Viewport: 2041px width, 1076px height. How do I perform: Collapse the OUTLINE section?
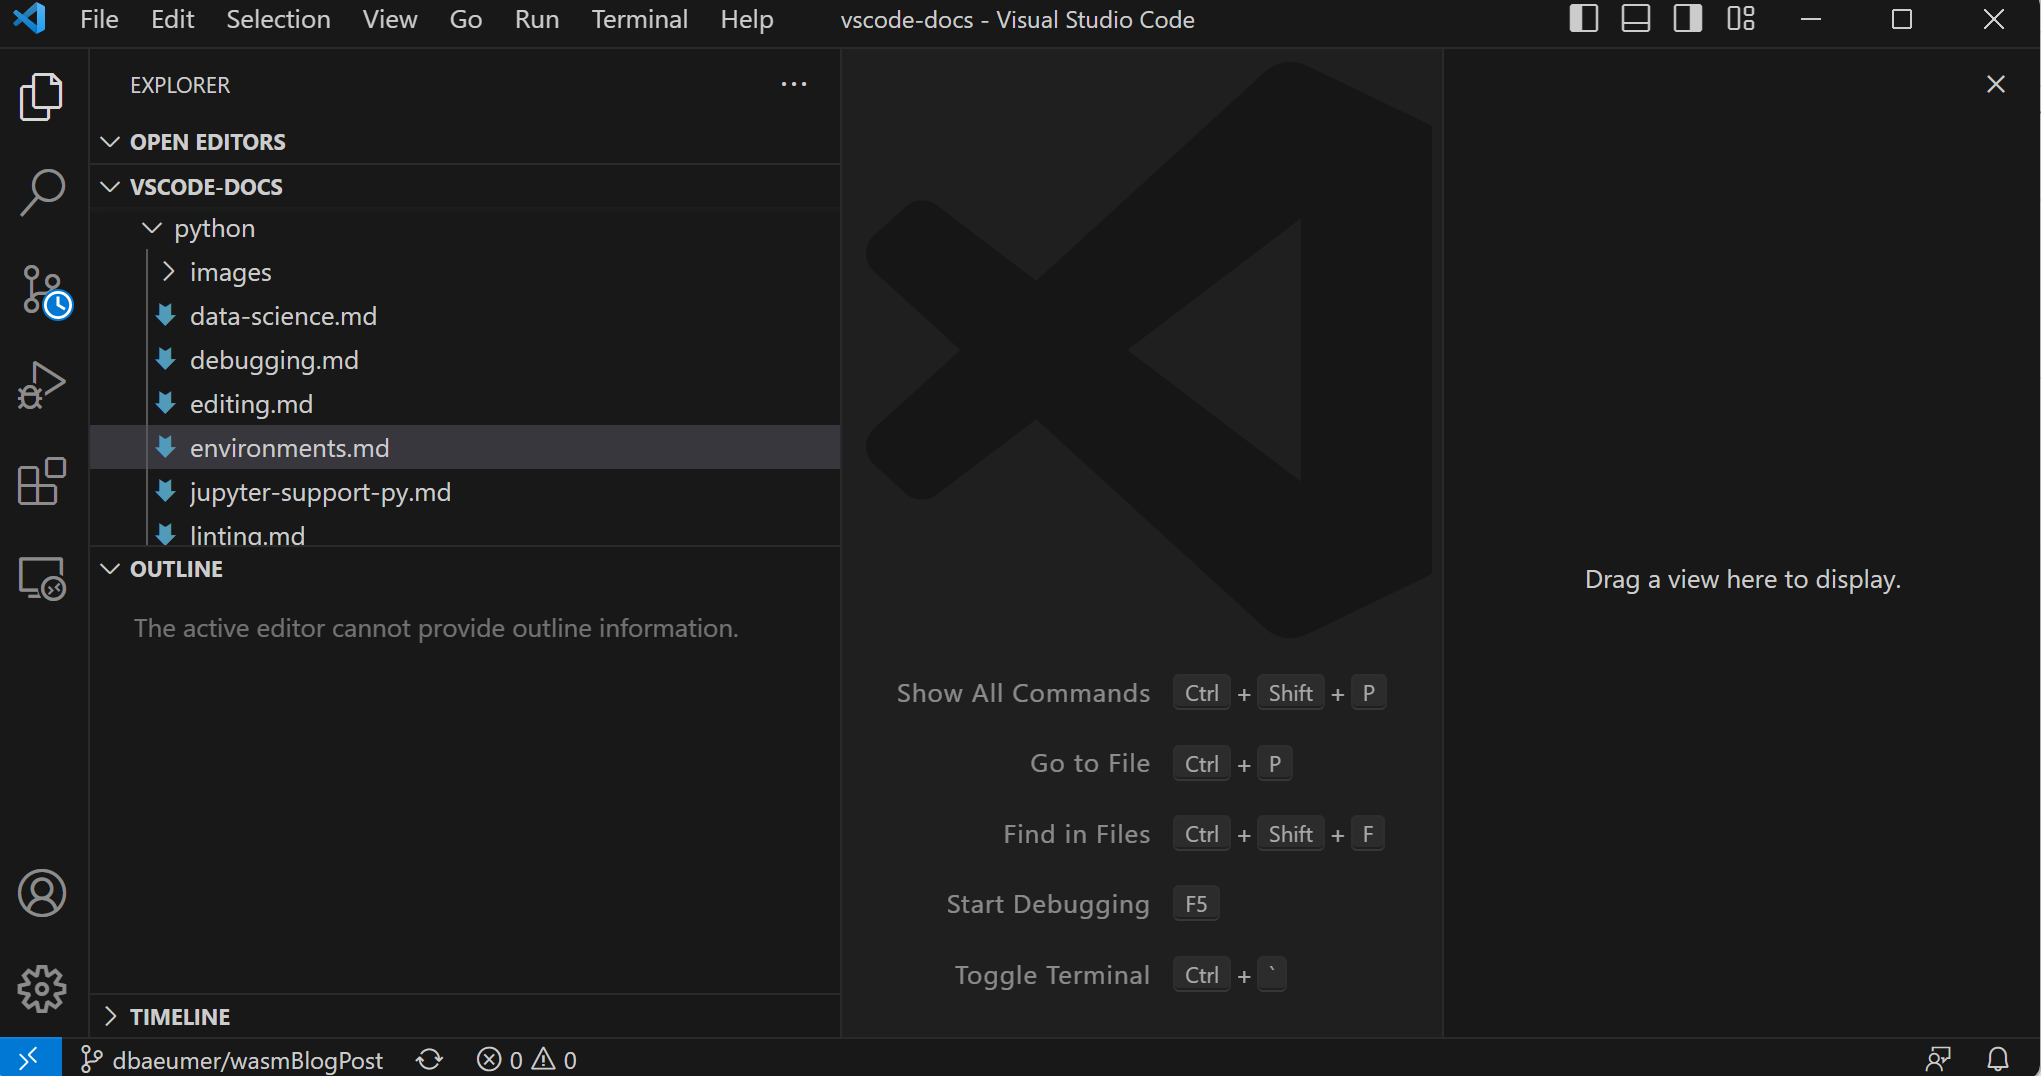(465, 569)
